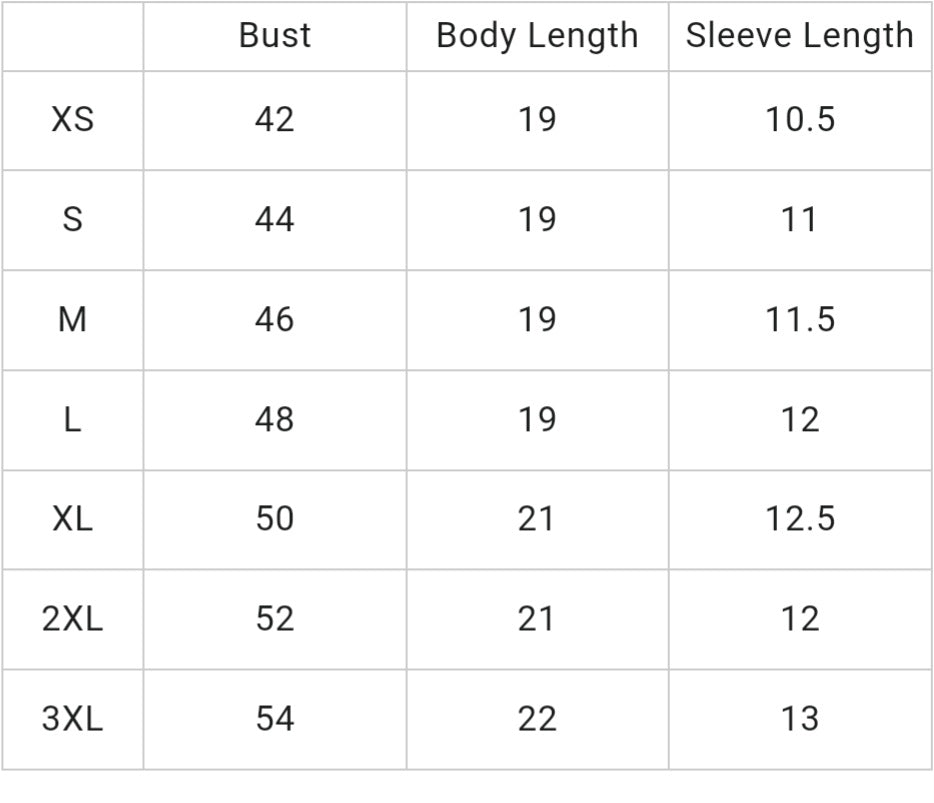934x803 pixels.
Task: Select the M size row label
Action: click(72, 320)
